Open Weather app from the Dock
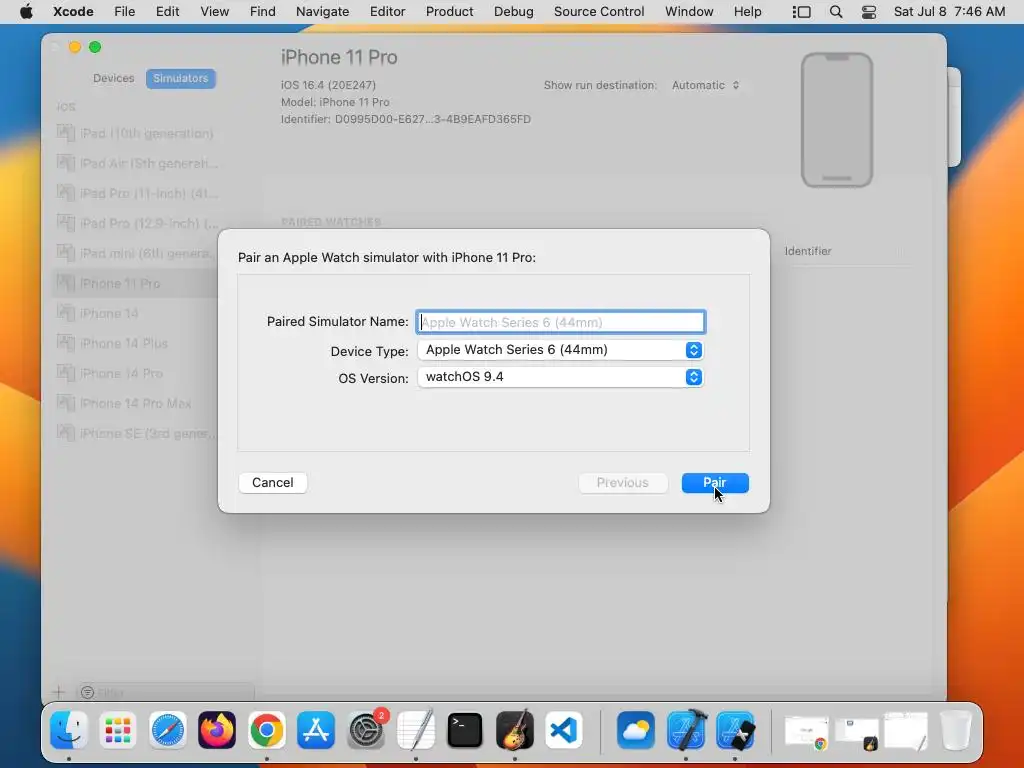The width and height of the screenshot is (1024, 768). coord(636,729)
